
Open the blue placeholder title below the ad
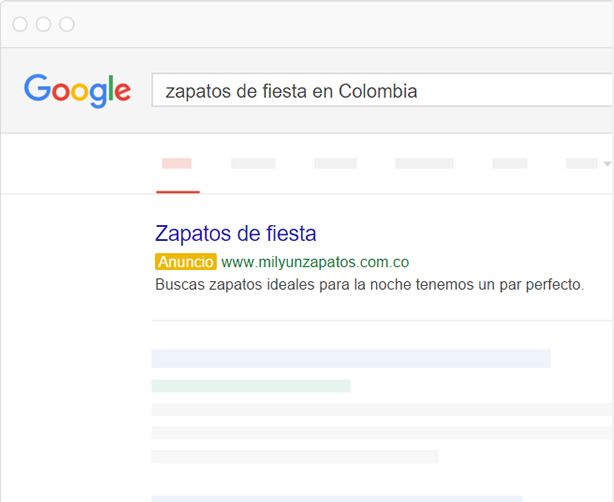pyautogui.click(x=350, y=358)
